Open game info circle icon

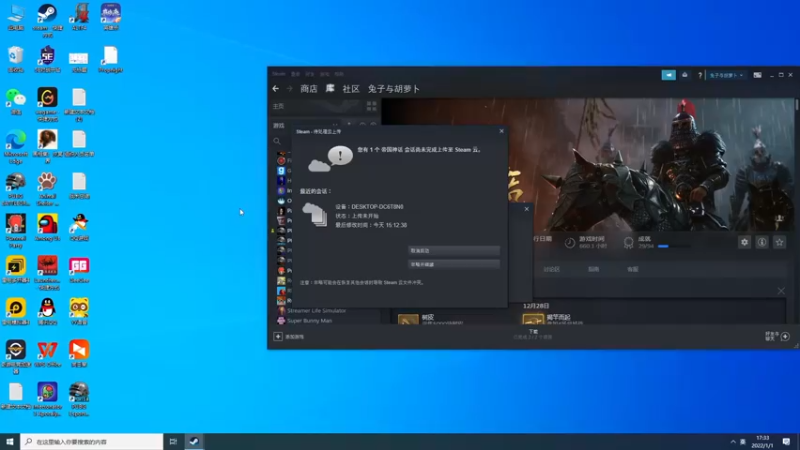click(762, 242)
